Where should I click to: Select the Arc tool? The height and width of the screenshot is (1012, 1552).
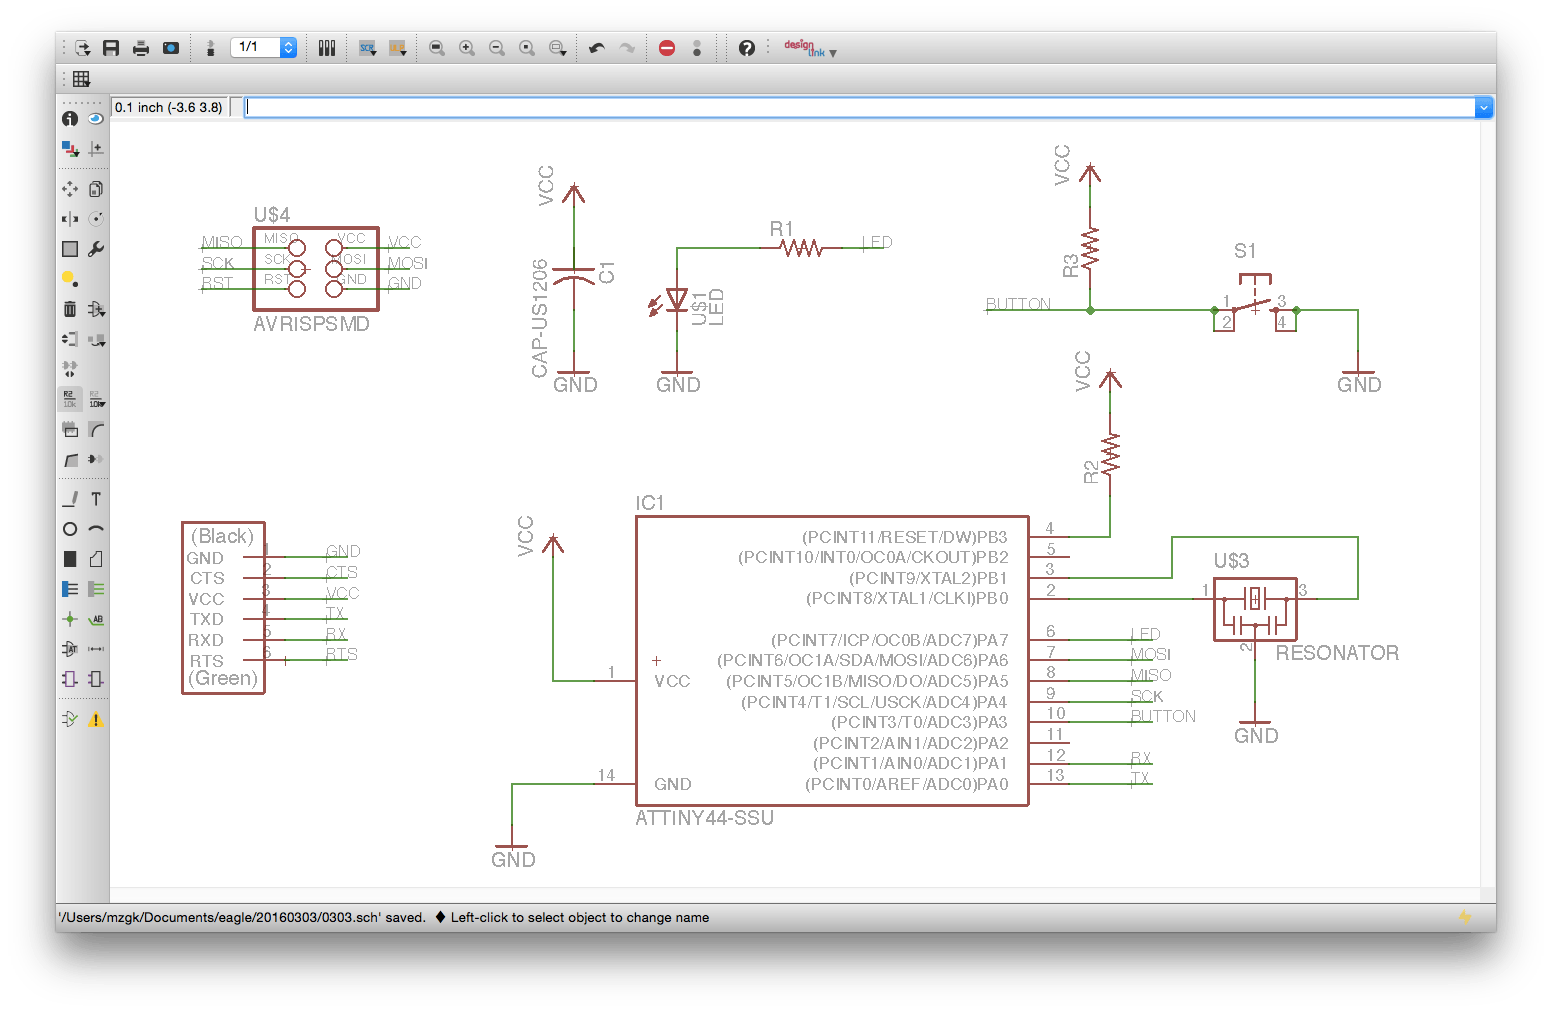pyautogui.click(x=96, y=529)
